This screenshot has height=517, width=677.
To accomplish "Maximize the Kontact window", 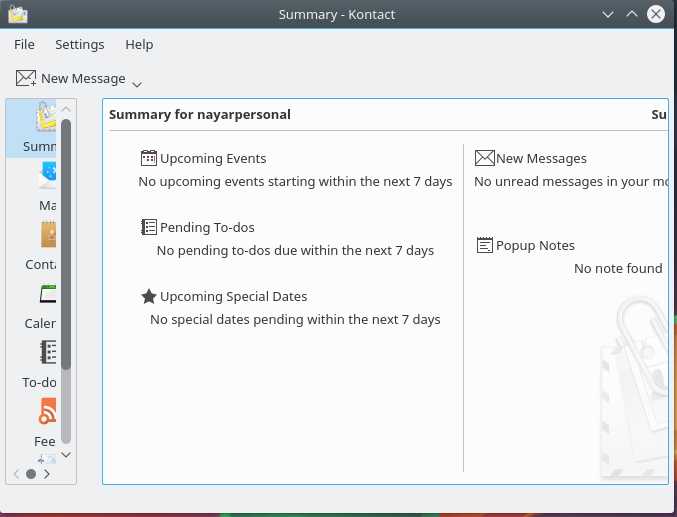I will [x=632, y=14].
